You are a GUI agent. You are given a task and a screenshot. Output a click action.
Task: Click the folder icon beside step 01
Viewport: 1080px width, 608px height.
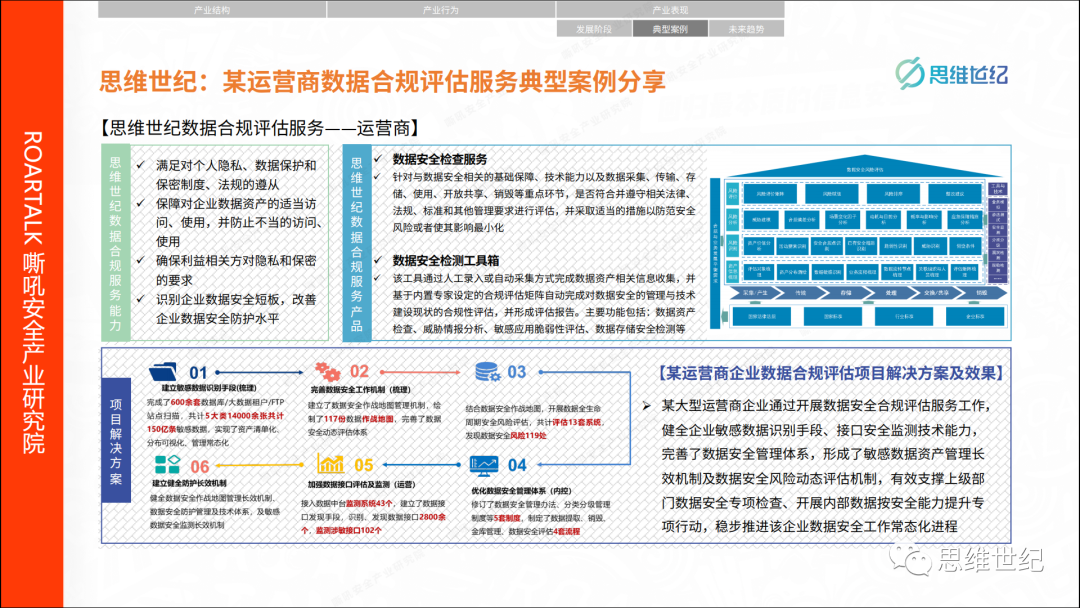163,372
